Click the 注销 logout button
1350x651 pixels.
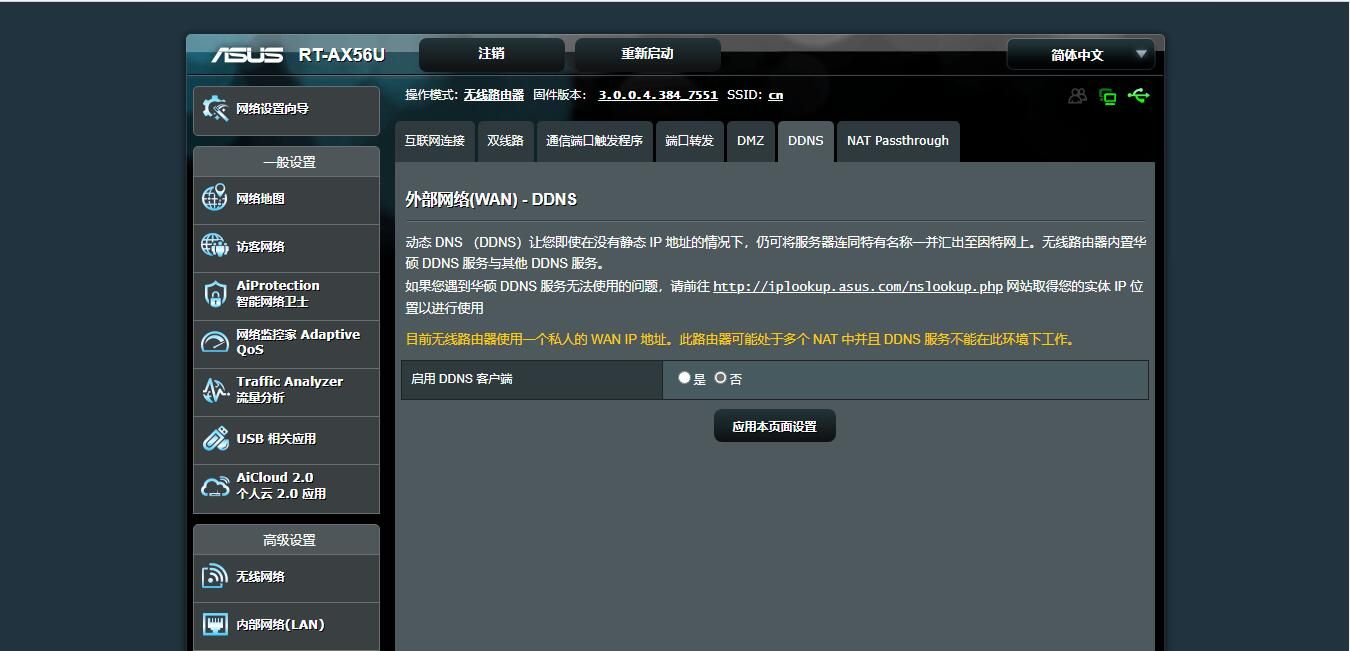coord(491,54)
